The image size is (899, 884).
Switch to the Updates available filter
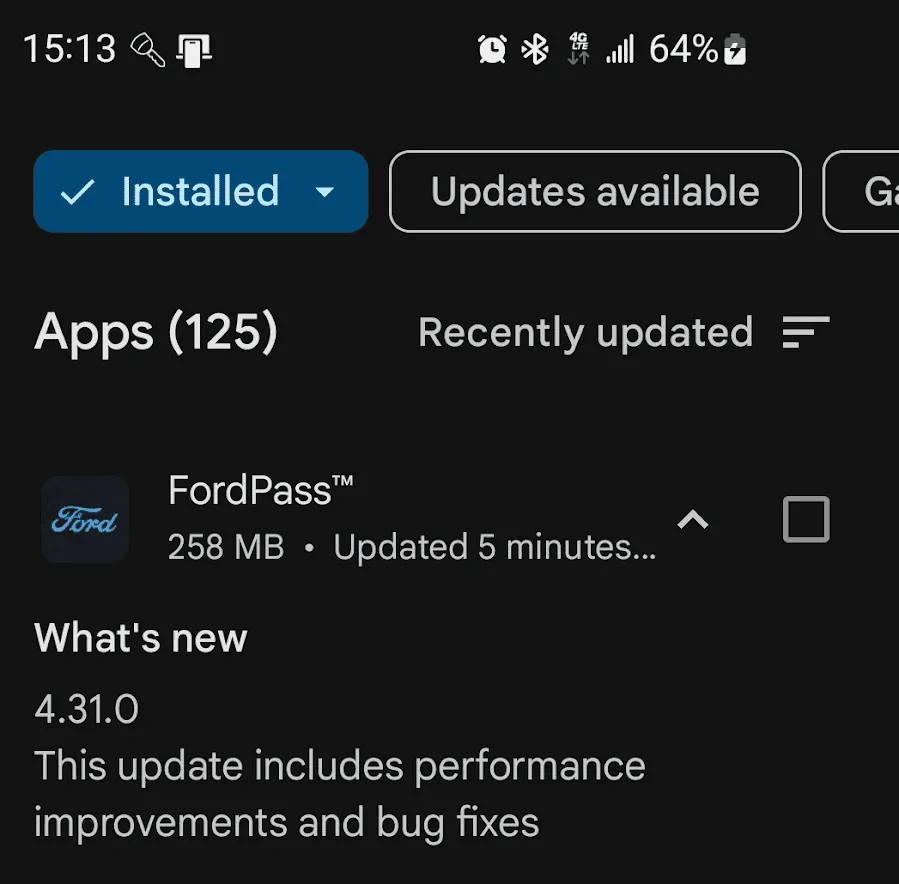594,191
